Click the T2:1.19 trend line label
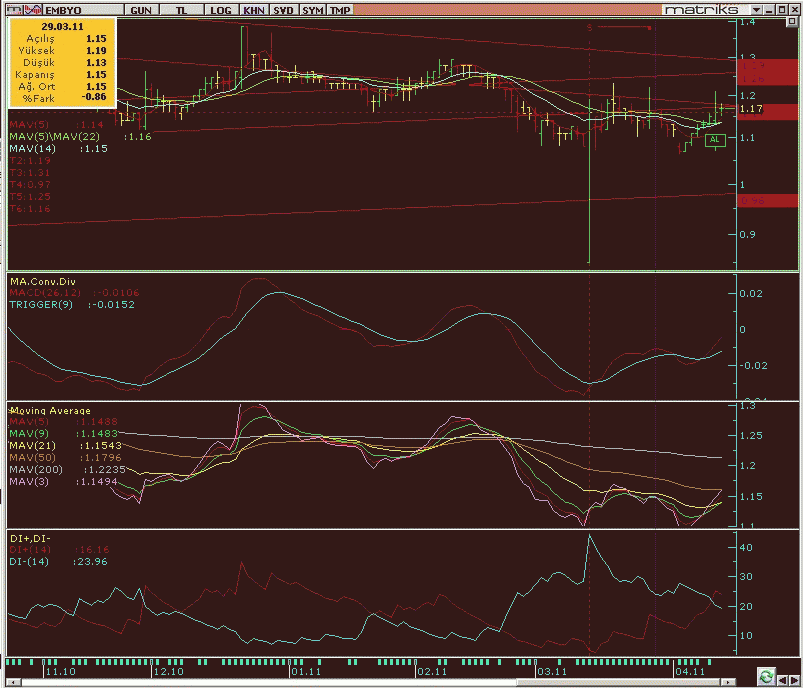Screen dimensions: 803x688 click(x=30, y=161)
